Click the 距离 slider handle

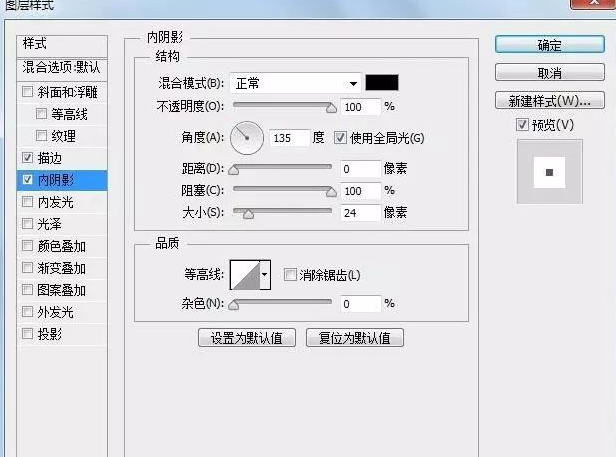[234, 170]
